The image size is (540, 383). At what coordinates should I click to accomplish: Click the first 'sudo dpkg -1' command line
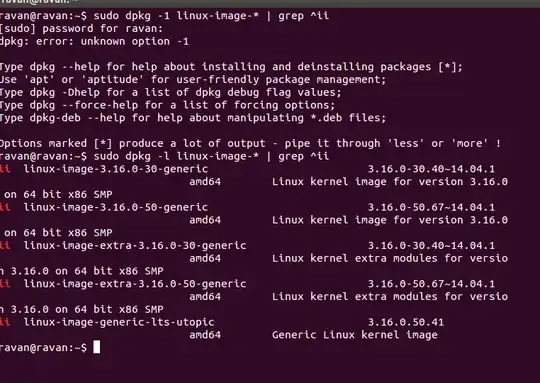click(164, 16)
